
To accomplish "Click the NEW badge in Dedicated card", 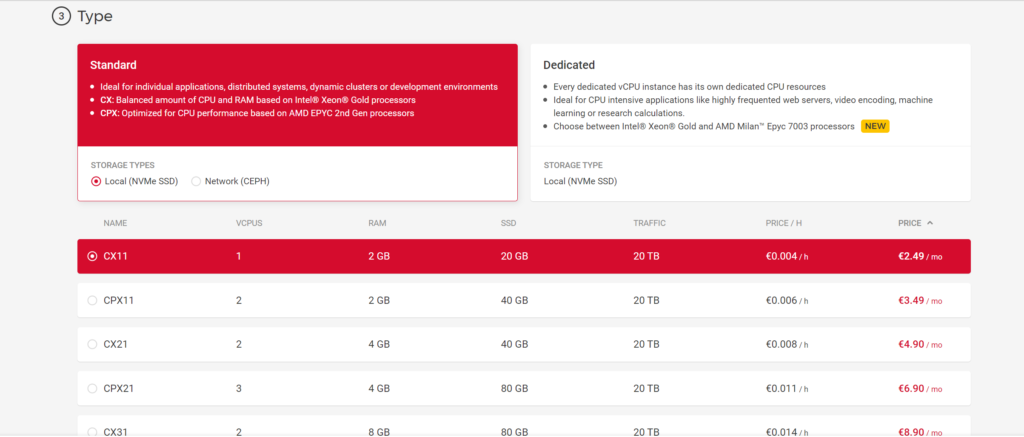I will pyautogui.click(x=876, y=127).
